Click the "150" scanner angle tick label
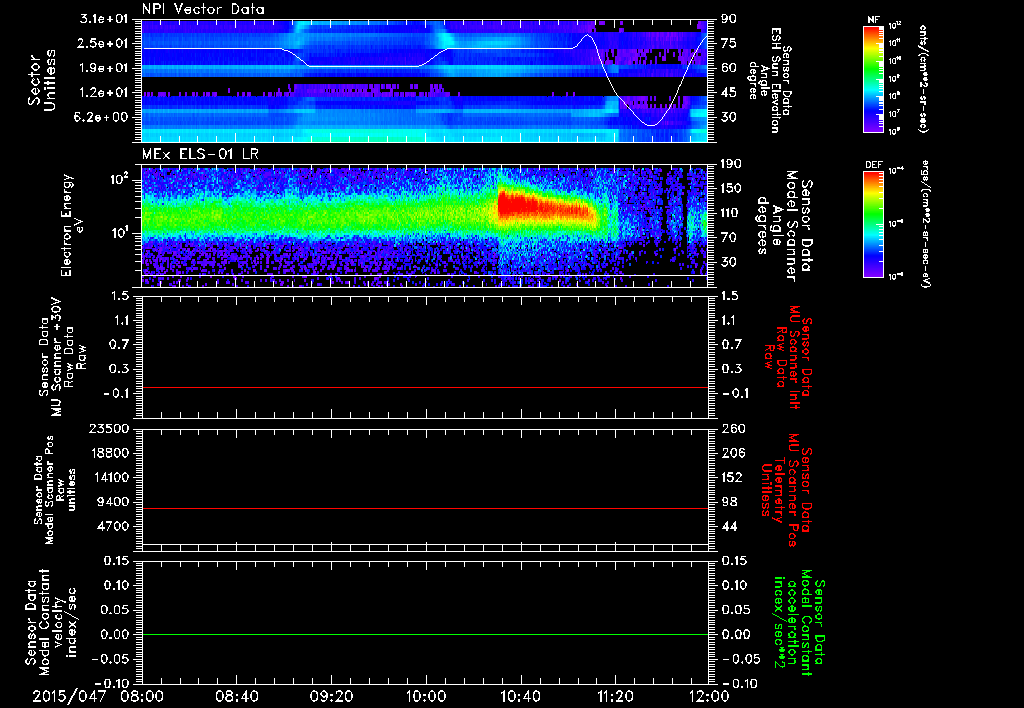This screenshot has height=708, width=1024. [731, 188]
